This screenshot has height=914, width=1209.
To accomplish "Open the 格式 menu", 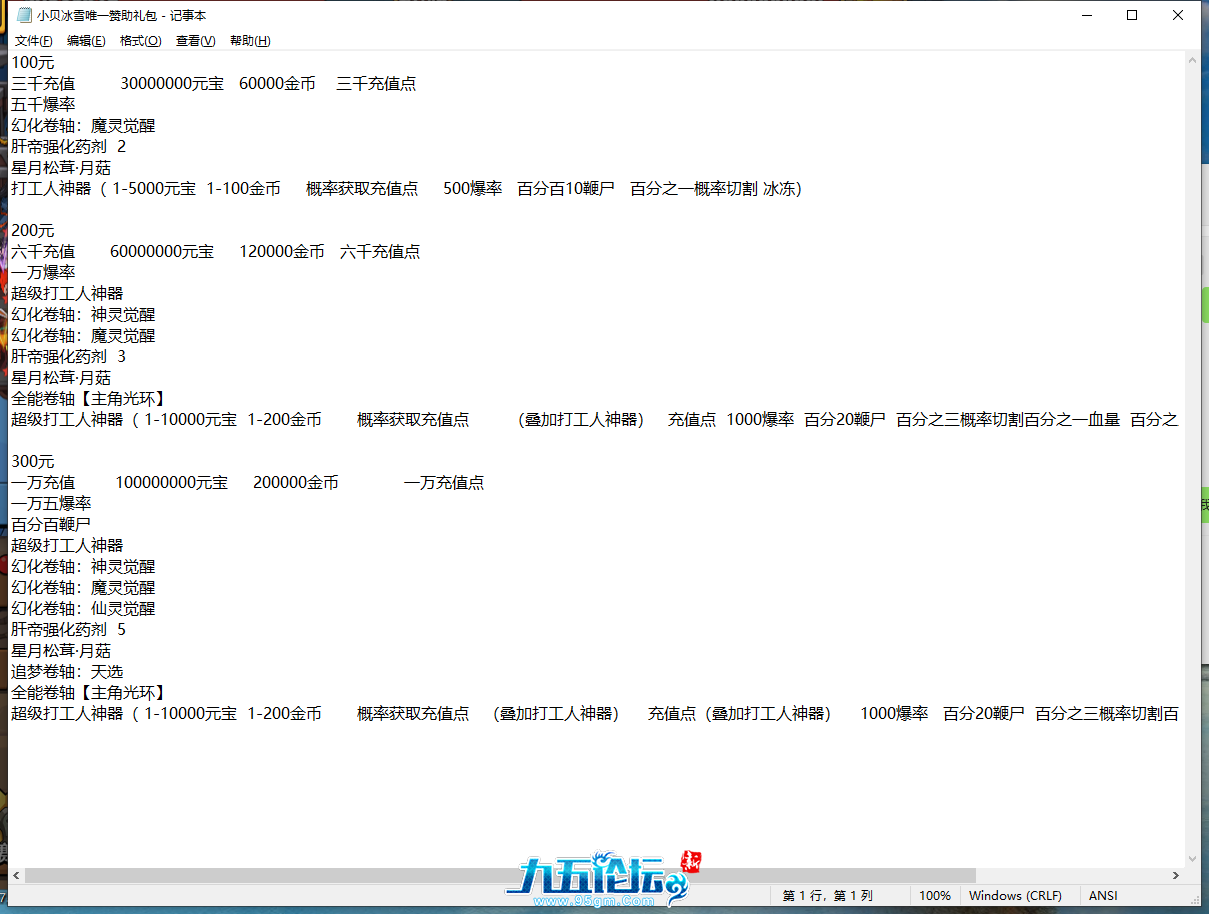I will [x=140, y=41].
